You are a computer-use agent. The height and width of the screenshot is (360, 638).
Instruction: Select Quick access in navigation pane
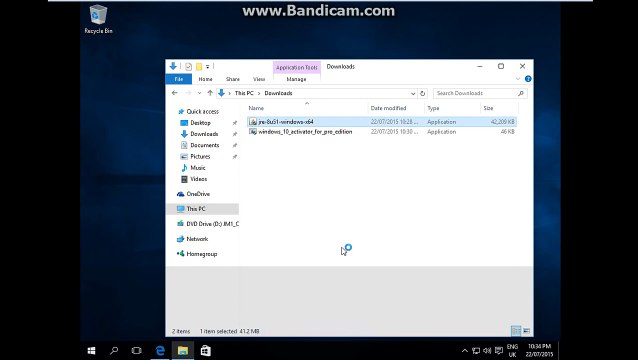203,111
